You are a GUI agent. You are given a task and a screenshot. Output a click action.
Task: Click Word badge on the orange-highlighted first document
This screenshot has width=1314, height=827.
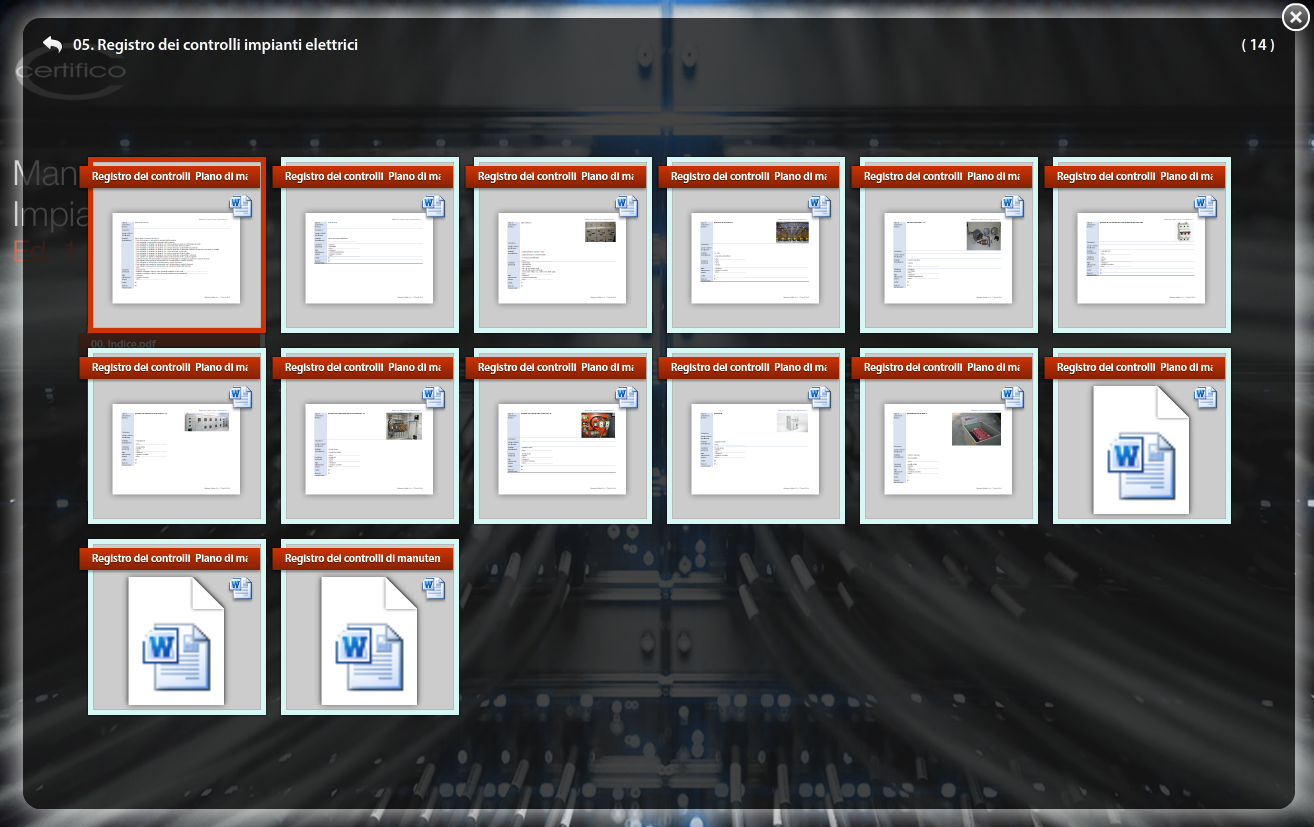click(x=241, y=206)
